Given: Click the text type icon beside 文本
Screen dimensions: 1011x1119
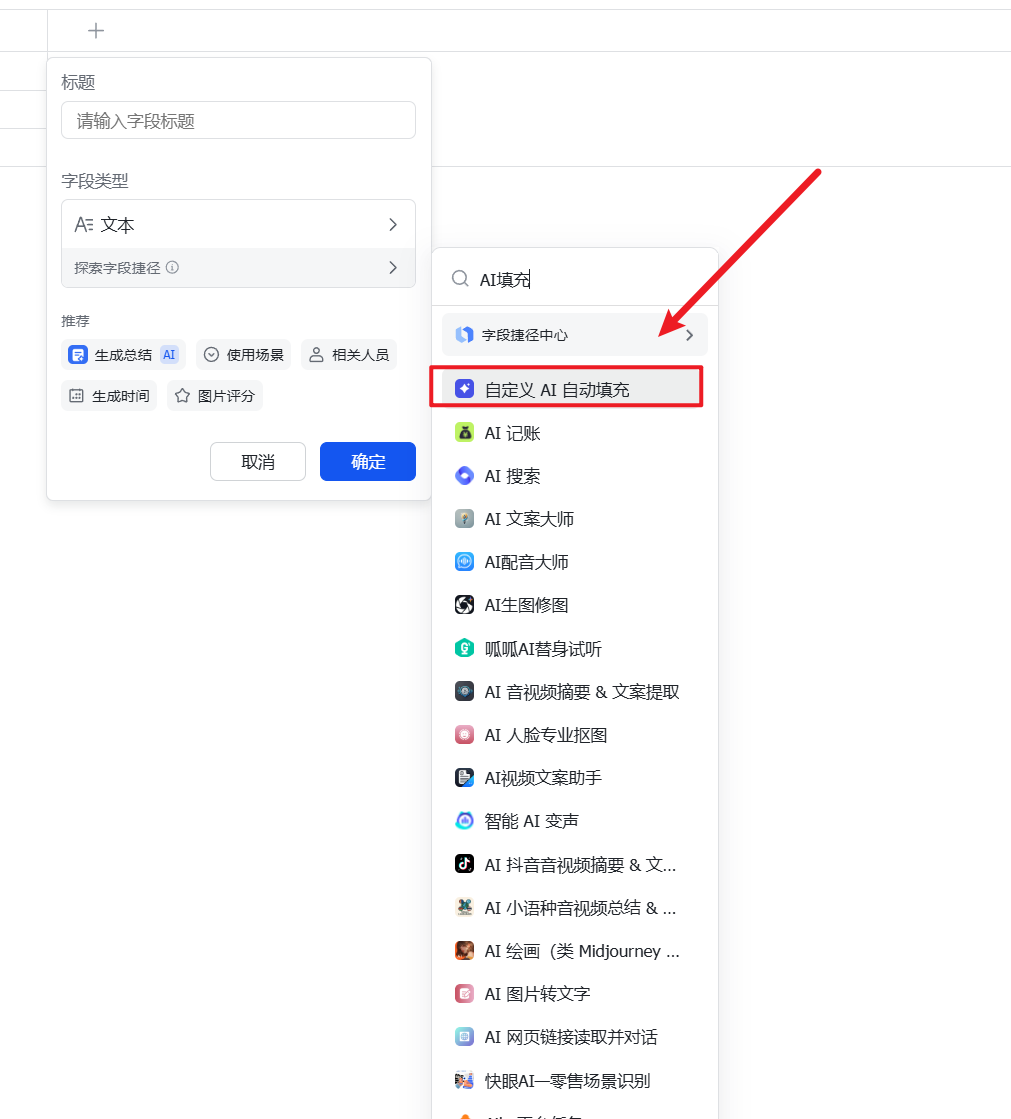Looking at the screenshot, I should pyautogui.click(x=83, y=225).
